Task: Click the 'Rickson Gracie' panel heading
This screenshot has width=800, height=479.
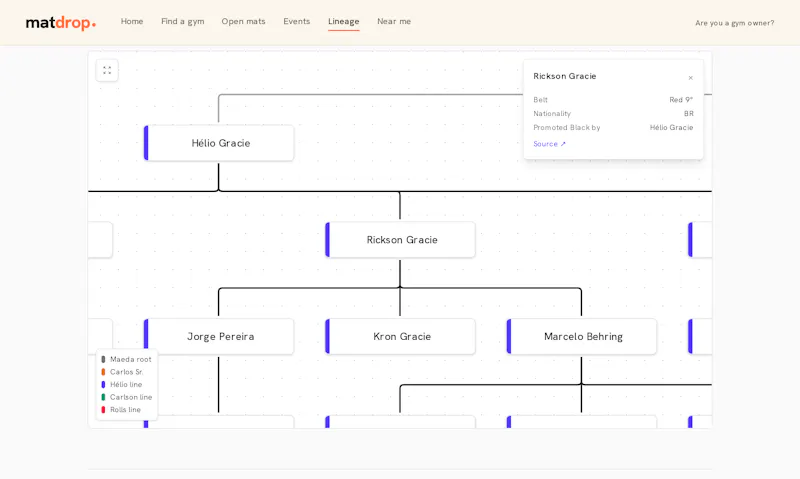Action: click(x=565, y=76)
